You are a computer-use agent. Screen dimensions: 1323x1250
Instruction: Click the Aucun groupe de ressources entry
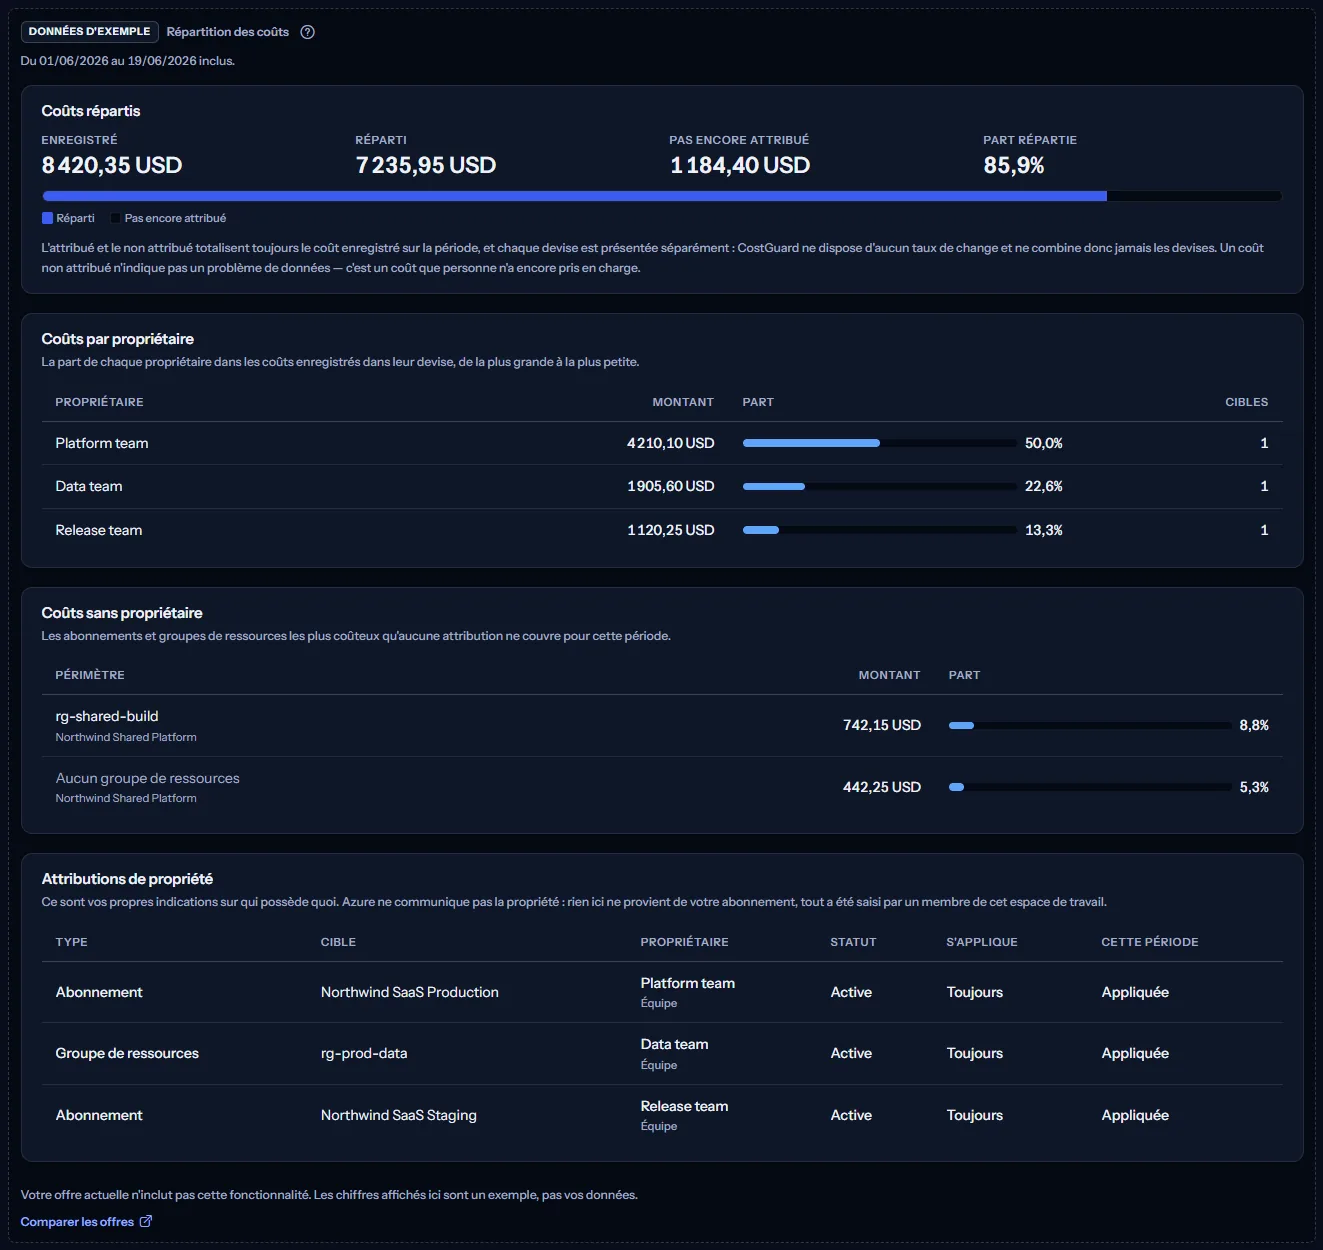point(147,778)
